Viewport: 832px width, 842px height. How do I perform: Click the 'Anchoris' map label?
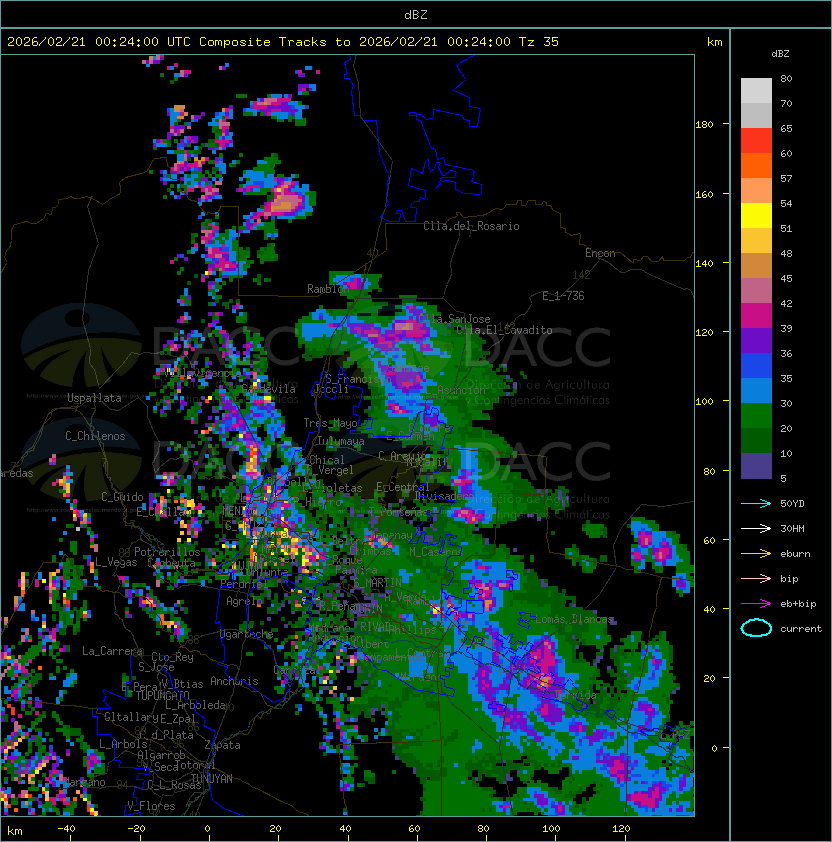click(234, 681)
